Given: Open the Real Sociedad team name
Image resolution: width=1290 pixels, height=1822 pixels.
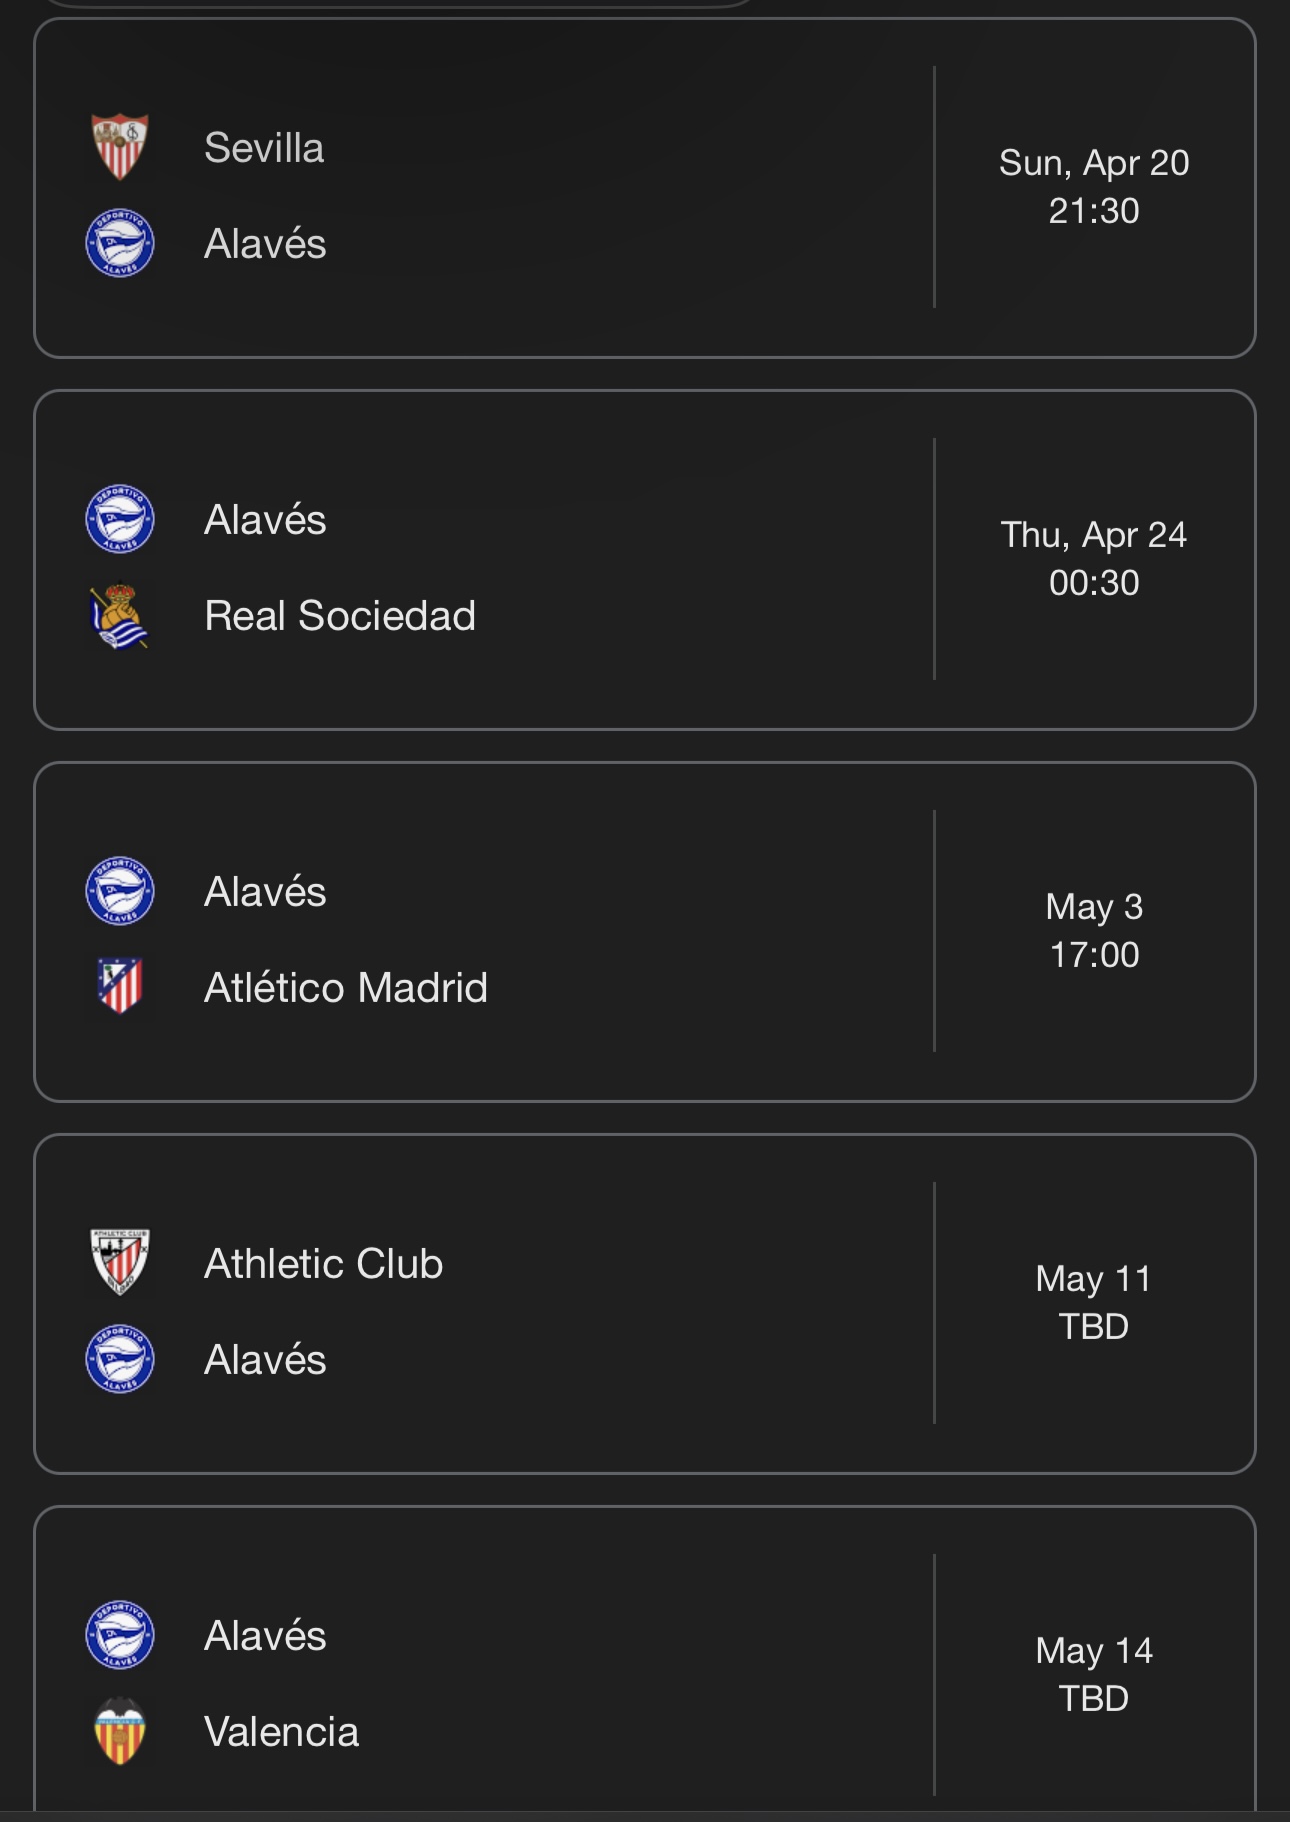Looking at the screenshot, I should click(x=340, y=616).
